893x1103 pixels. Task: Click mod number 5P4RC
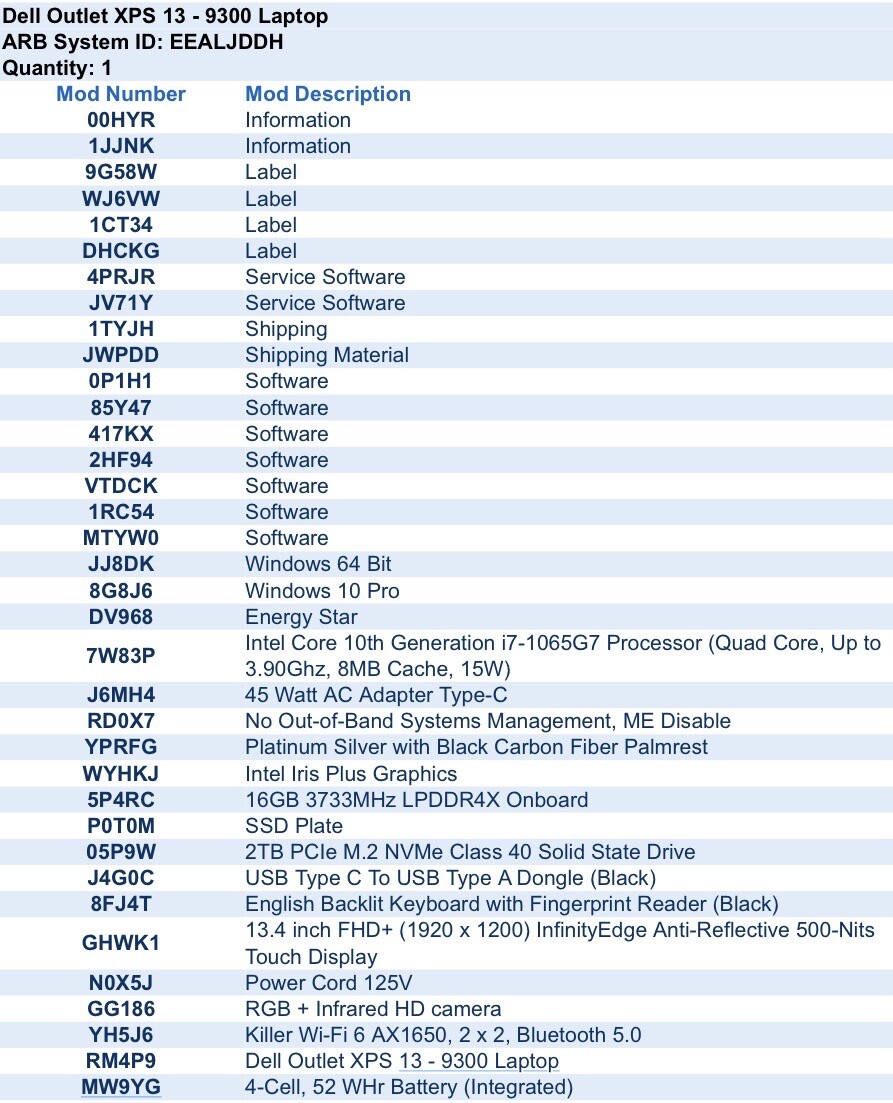point(121,799)
